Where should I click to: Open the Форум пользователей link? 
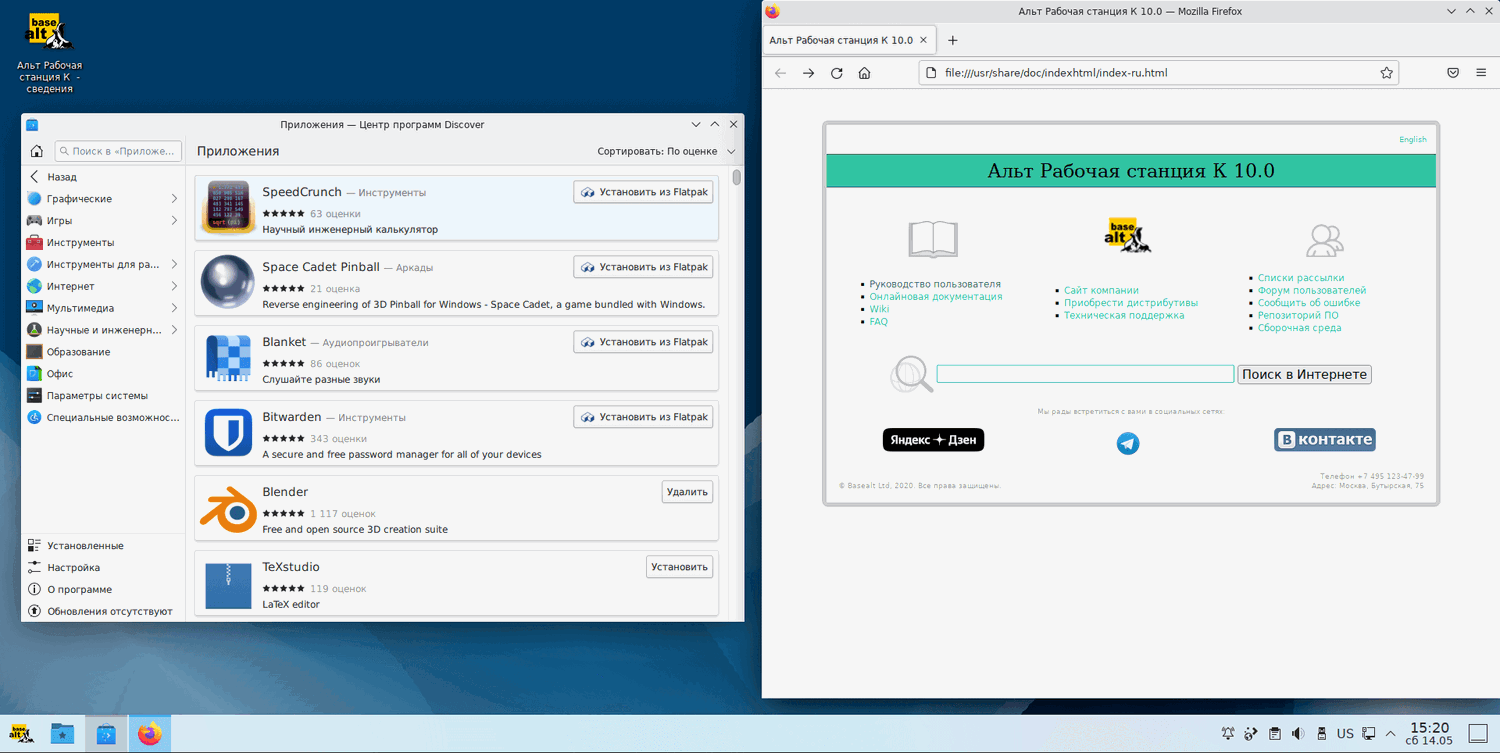coord(1312,291)
